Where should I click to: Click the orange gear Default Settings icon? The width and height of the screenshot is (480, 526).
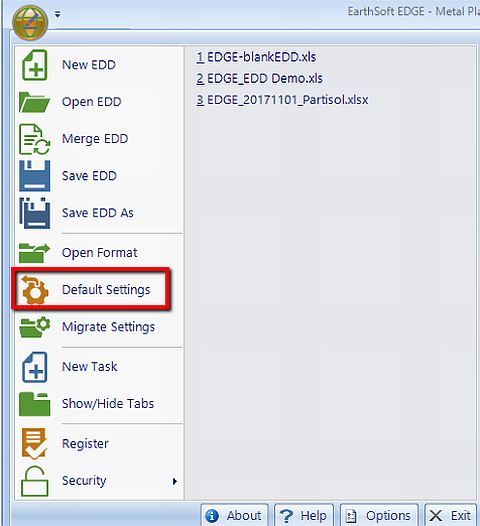[x=35, y=290]
